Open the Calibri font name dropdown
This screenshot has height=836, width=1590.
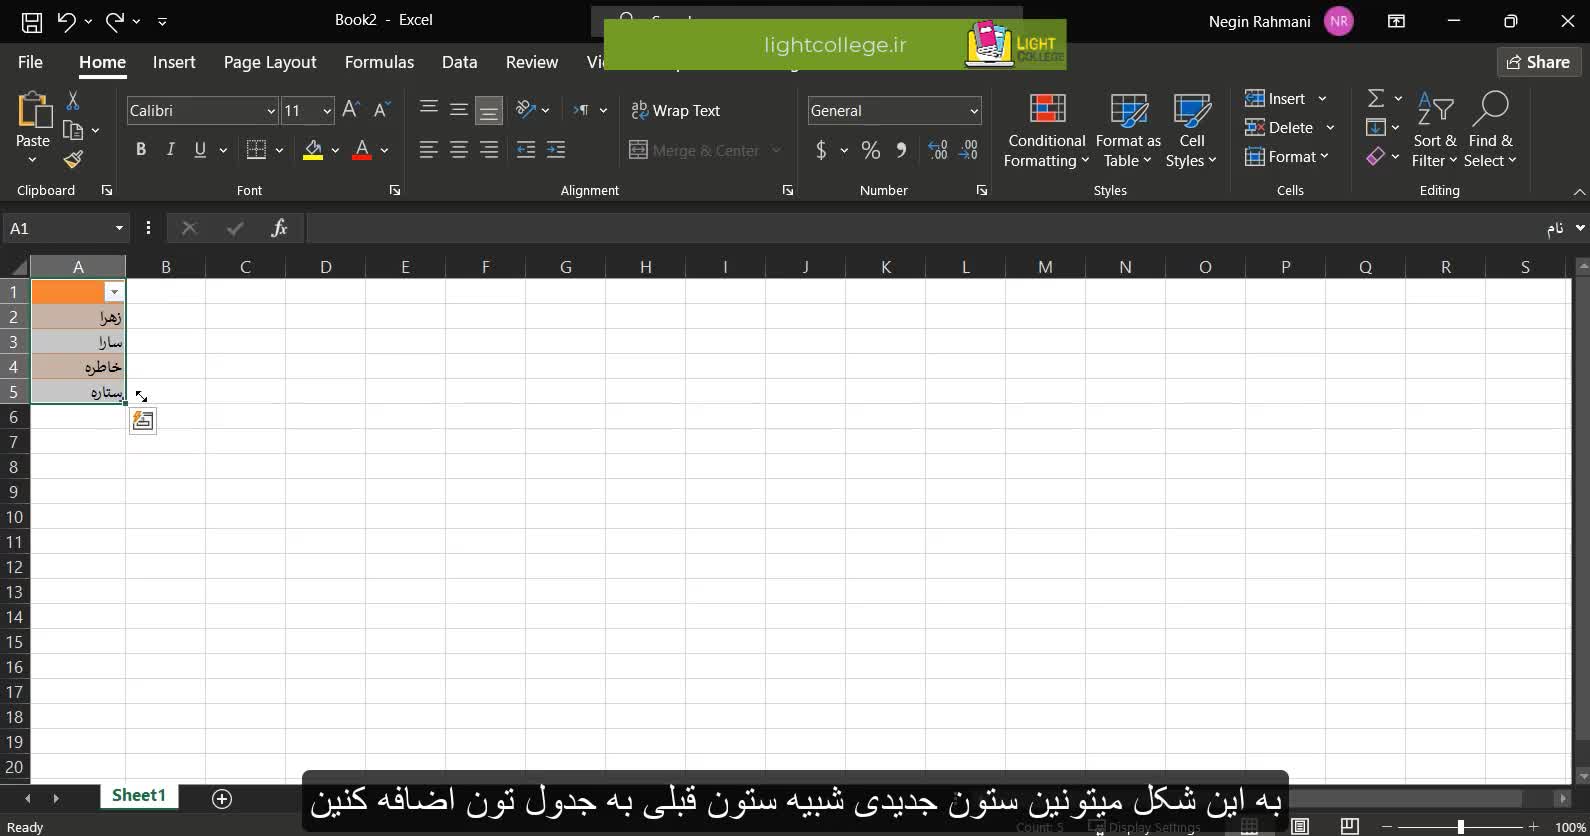[270, 111]
